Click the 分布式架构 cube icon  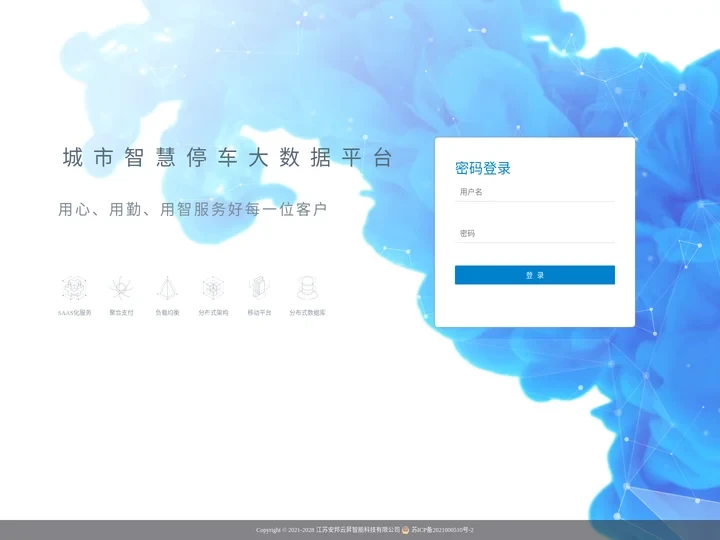[213, 288]
